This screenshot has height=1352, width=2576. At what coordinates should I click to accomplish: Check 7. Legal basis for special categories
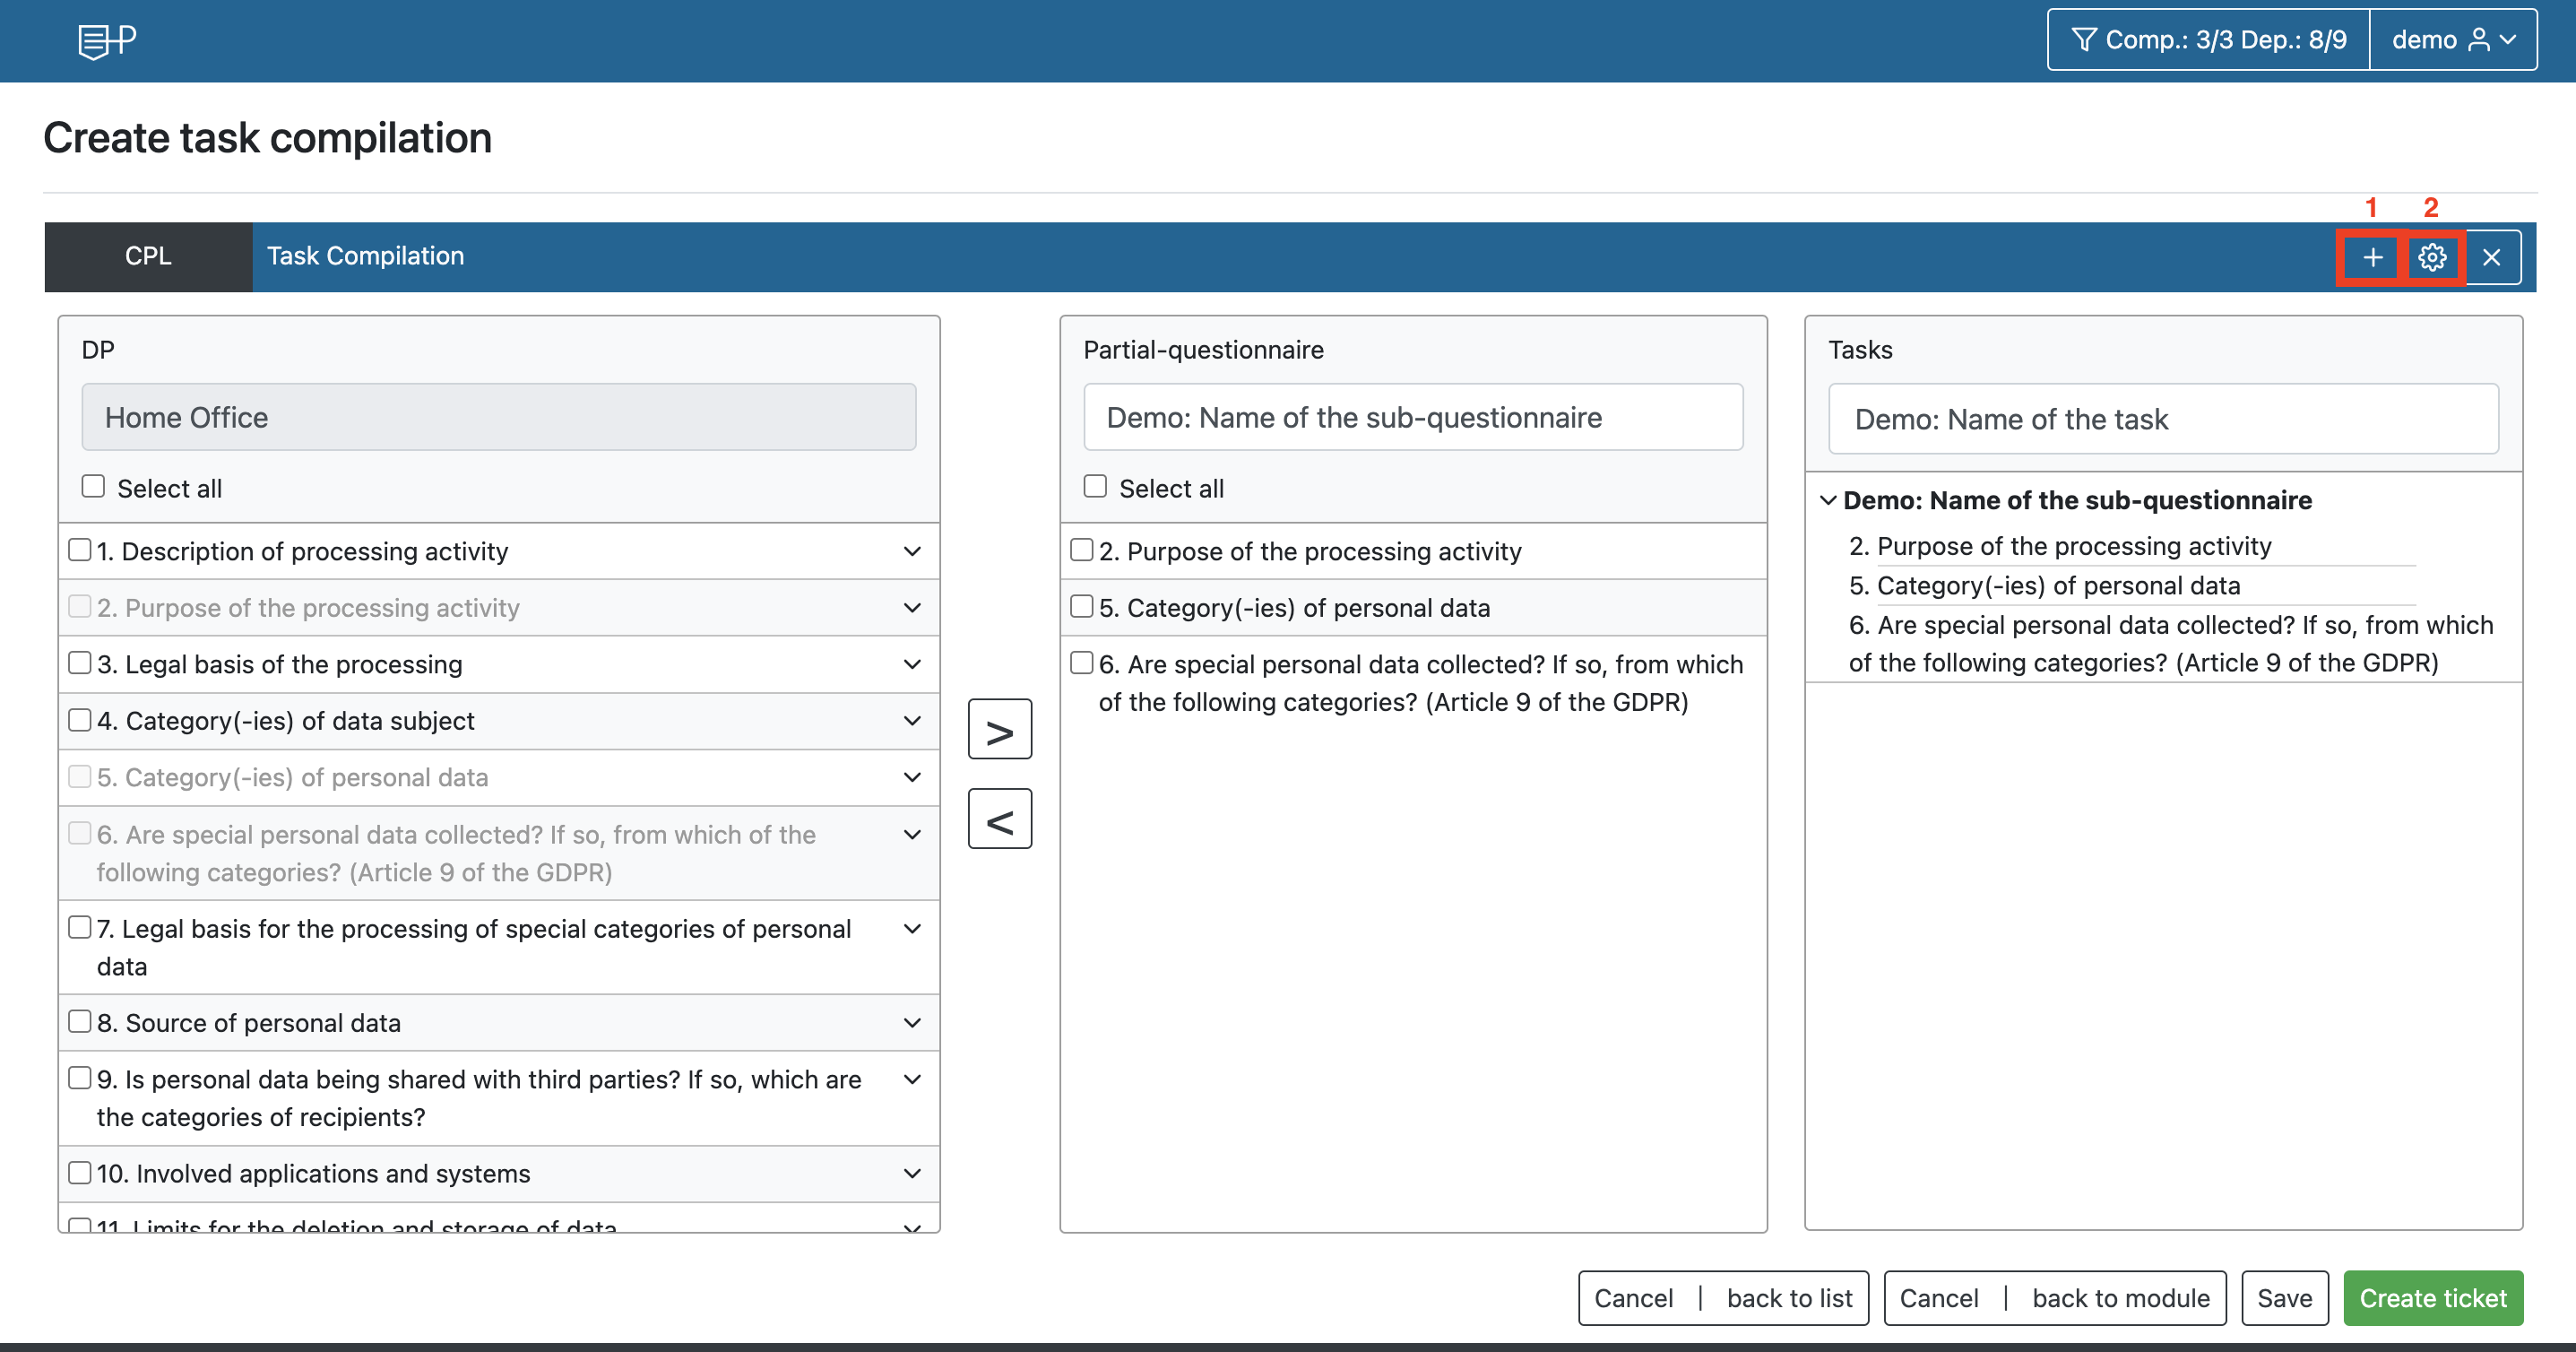click(x=80, y=928)
